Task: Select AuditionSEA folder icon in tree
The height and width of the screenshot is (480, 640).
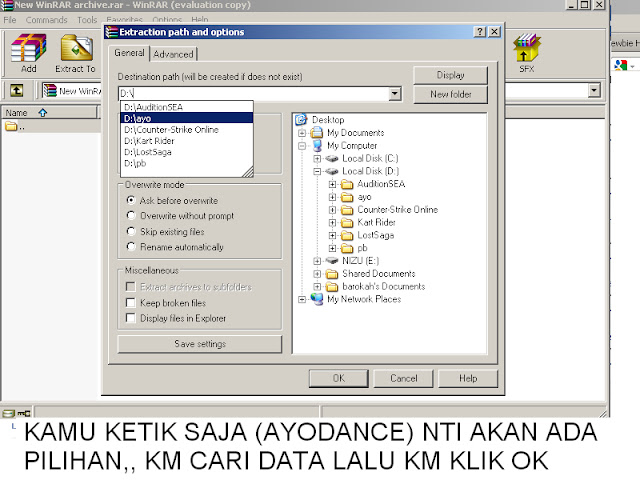Action: pyautogui.click(x=347, y=184)
